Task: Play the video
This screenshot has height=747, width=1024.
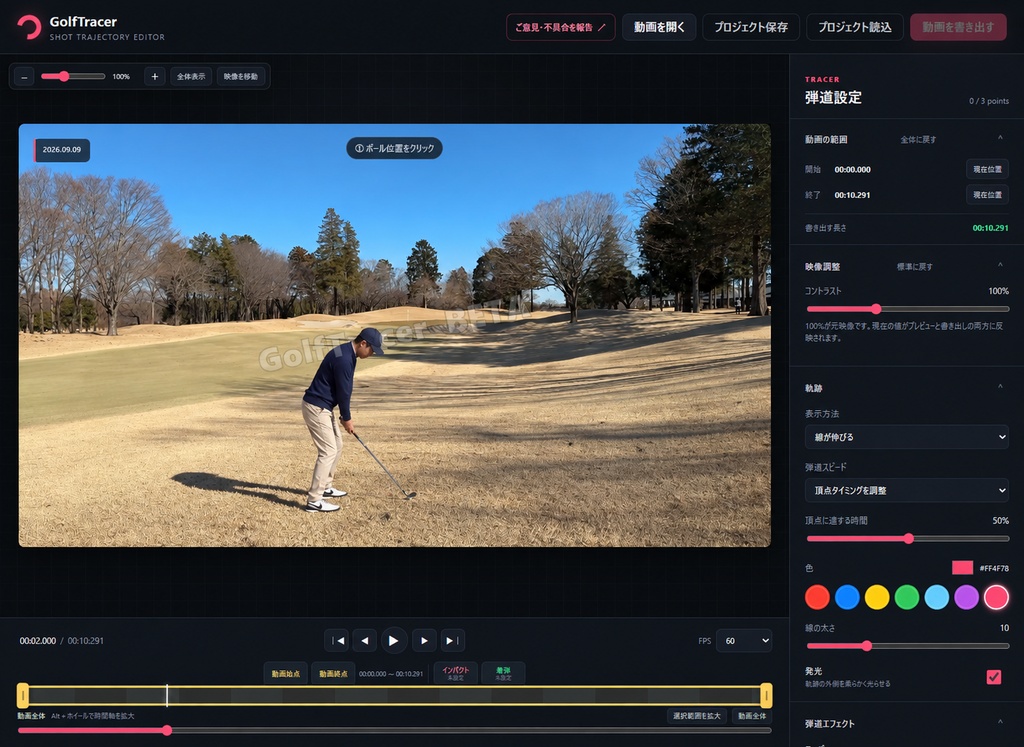Action: pyautogui.click(x=394, y=641)
